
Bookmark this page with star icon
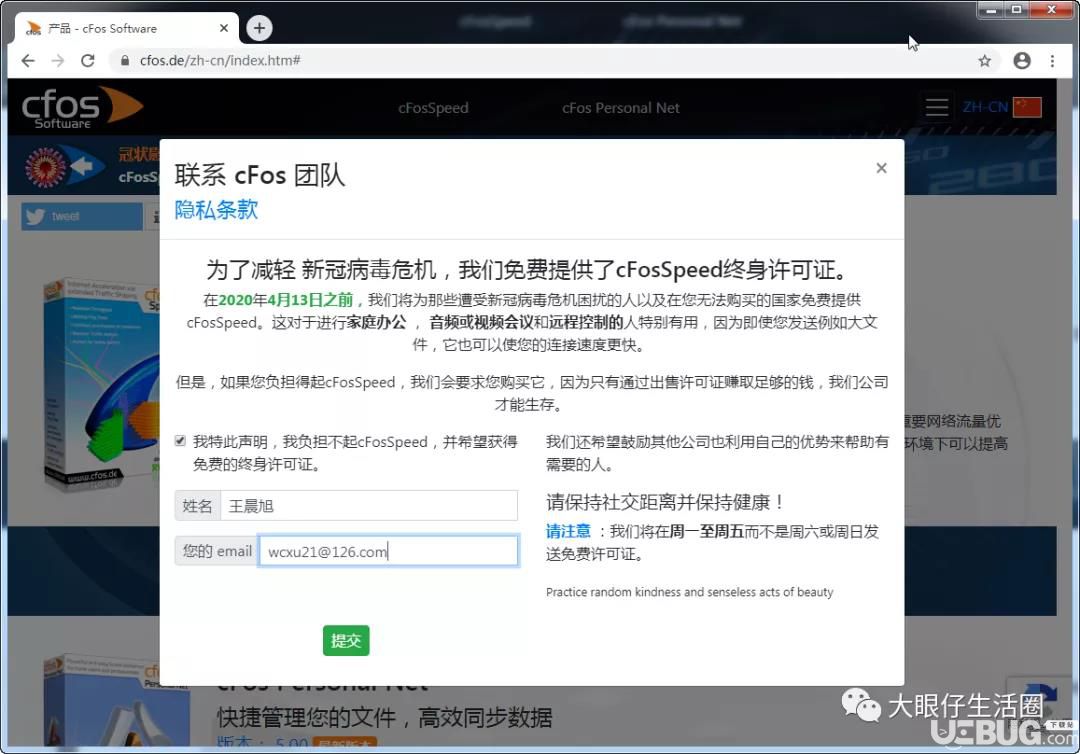pyautogui.click(x=985, y=61)
